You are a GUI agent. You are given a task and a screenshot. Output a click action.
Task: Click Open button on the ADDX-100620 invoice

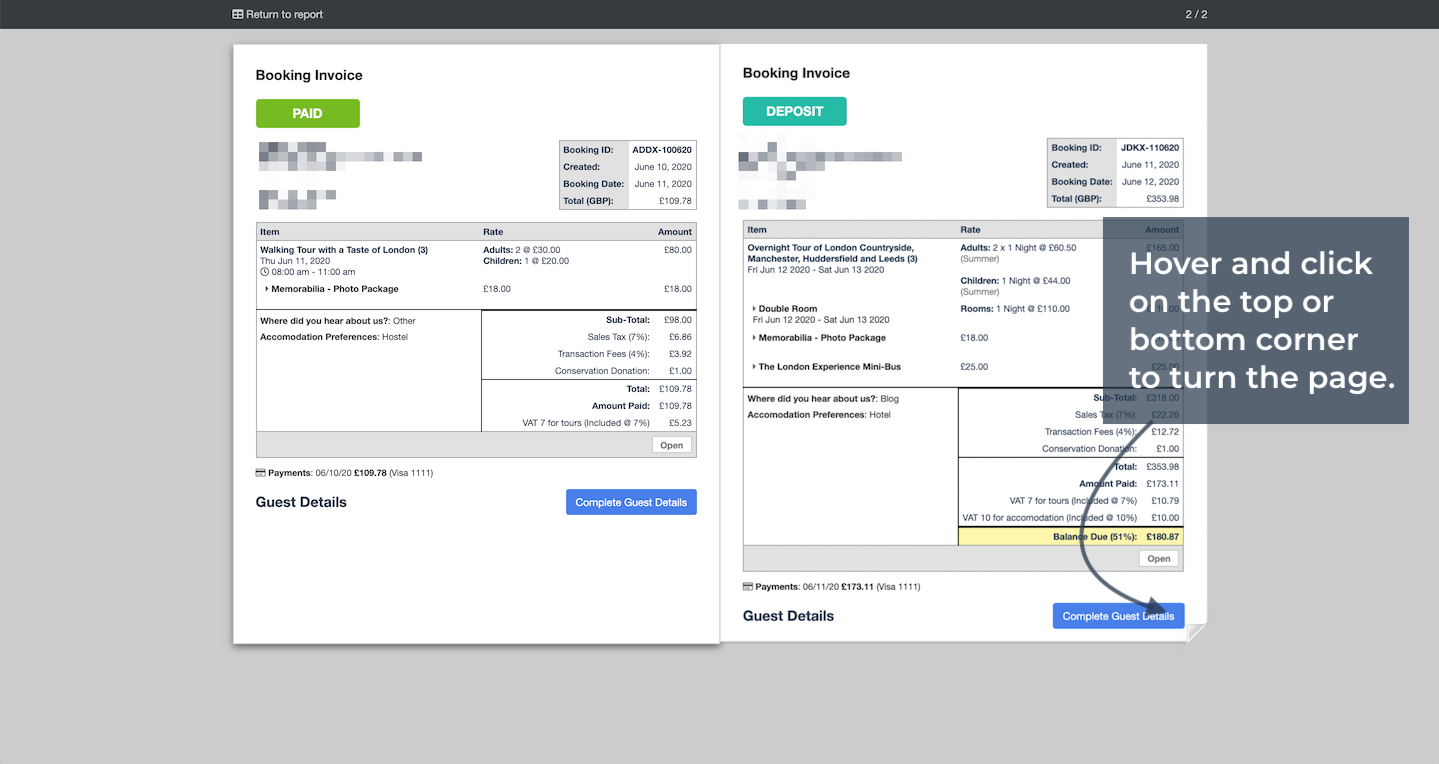pyautogui.click(x=671, y=445)
